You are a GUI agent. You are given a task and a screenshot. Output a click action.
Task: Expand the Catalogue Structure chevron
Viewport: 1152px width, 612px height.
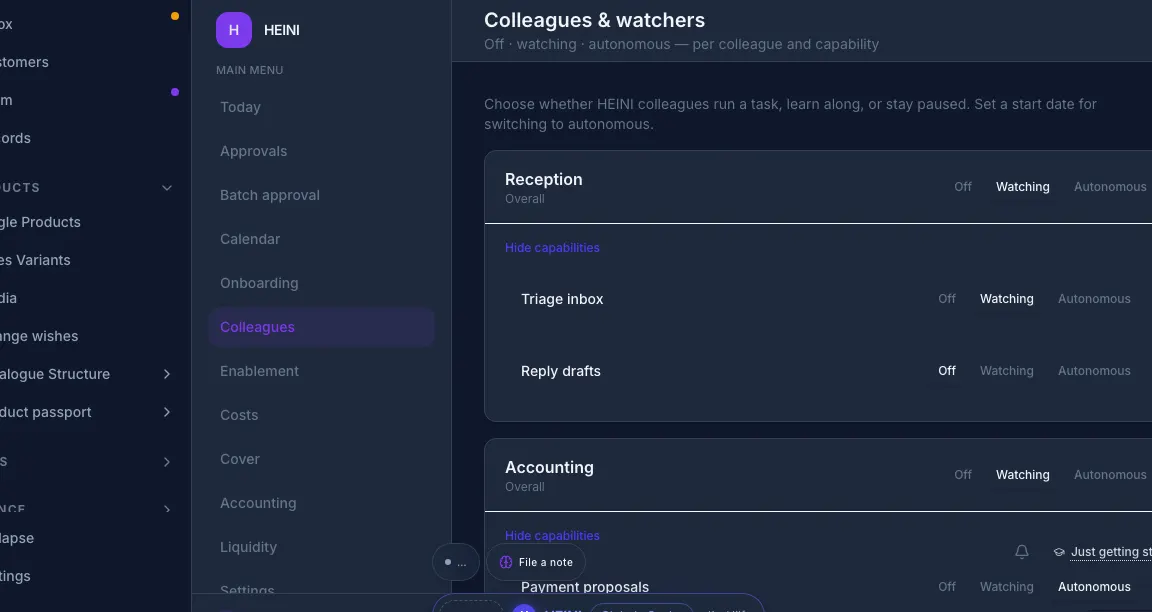167,374
